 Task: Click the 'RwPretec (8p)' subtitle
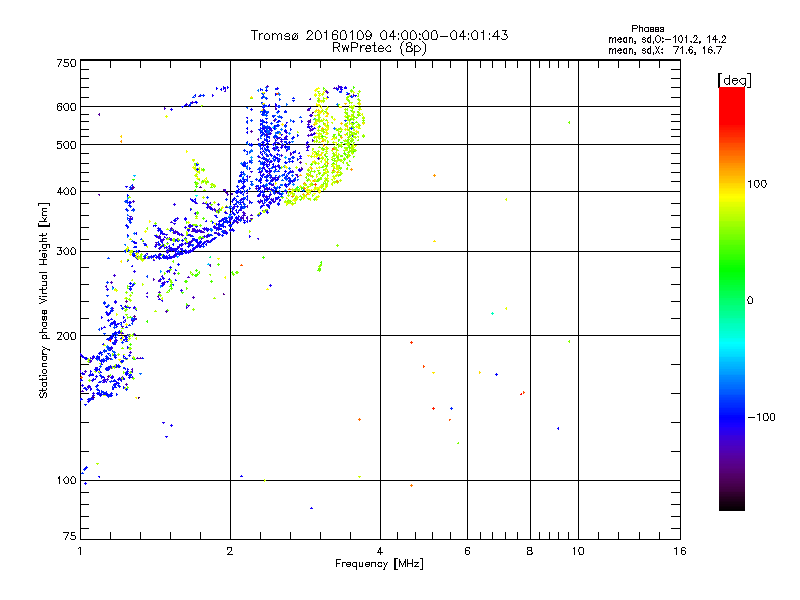click(379, 48)
